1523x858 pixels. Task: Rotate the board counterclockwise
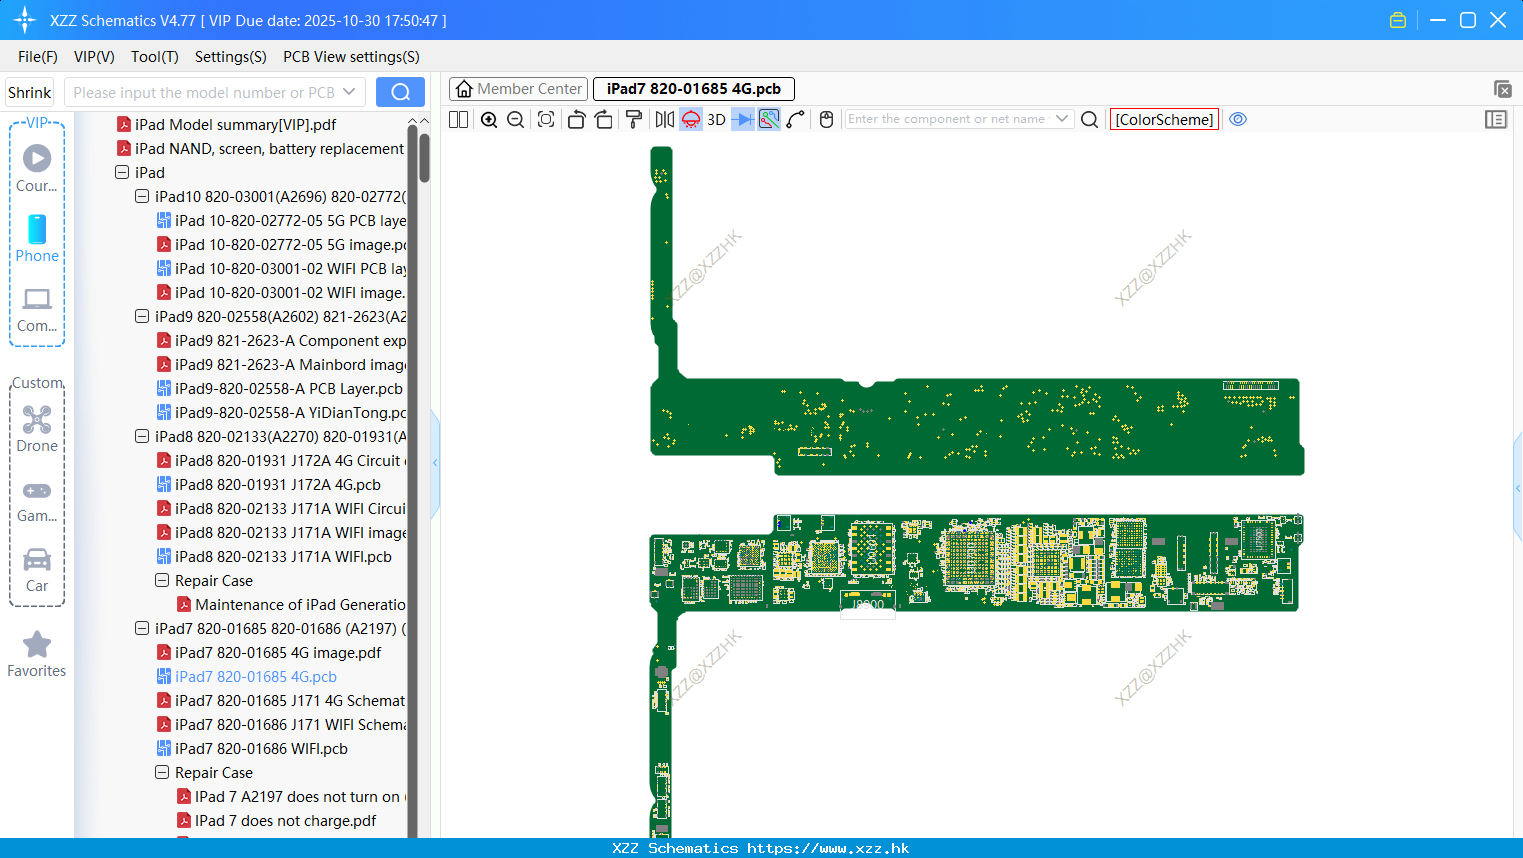click(576, 119)
